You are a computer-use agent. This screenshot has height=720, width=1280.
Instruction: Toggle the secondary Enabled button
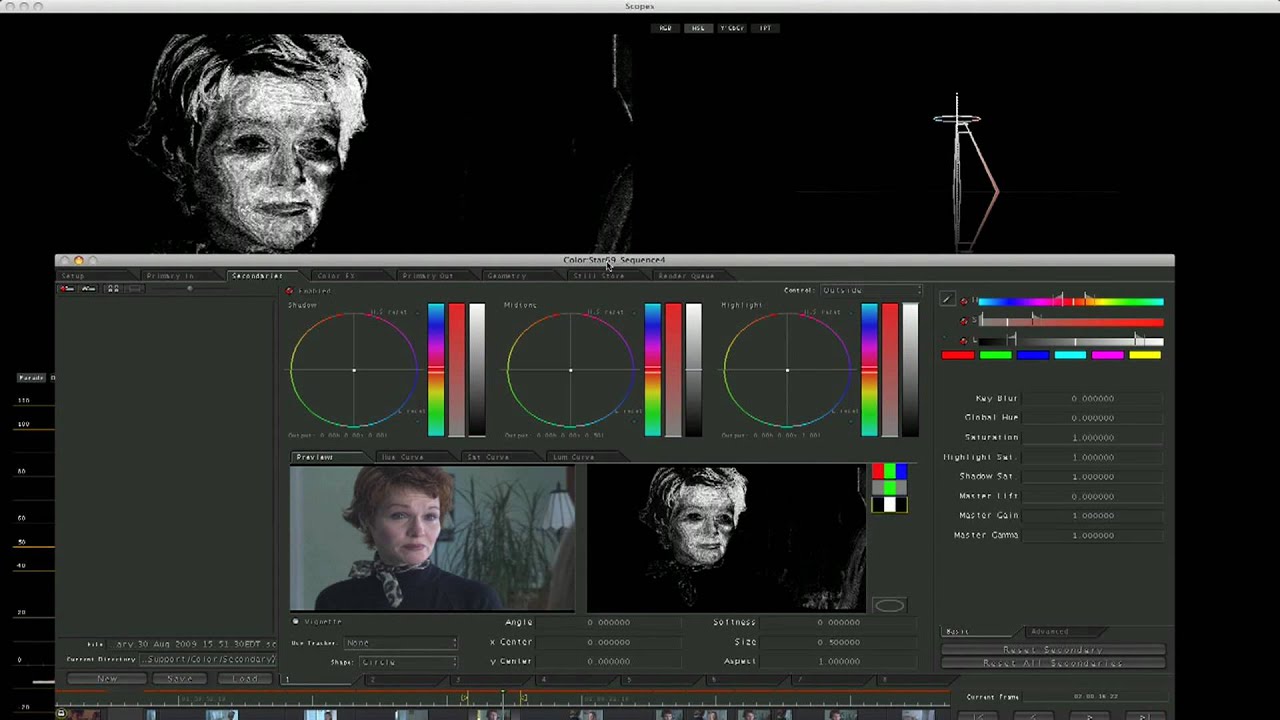tap(290, 291)
